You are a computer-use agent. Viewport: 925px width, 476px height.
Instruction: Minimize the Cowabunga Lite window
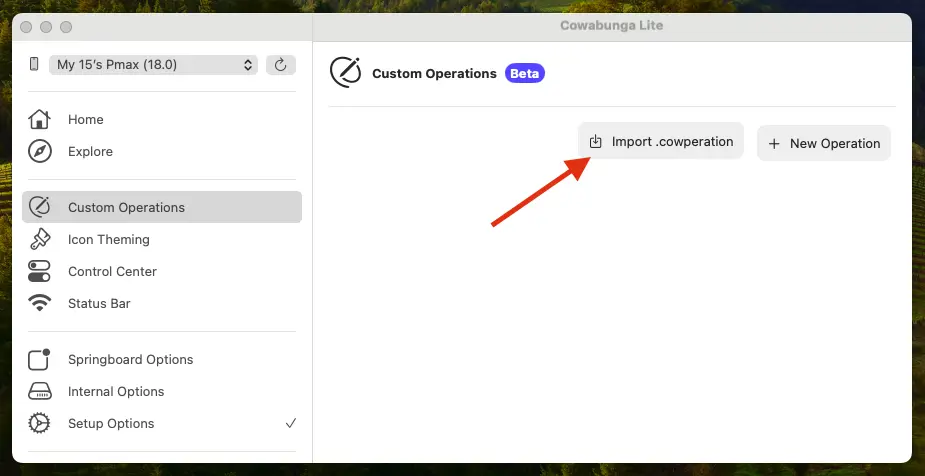coord(46,27)
